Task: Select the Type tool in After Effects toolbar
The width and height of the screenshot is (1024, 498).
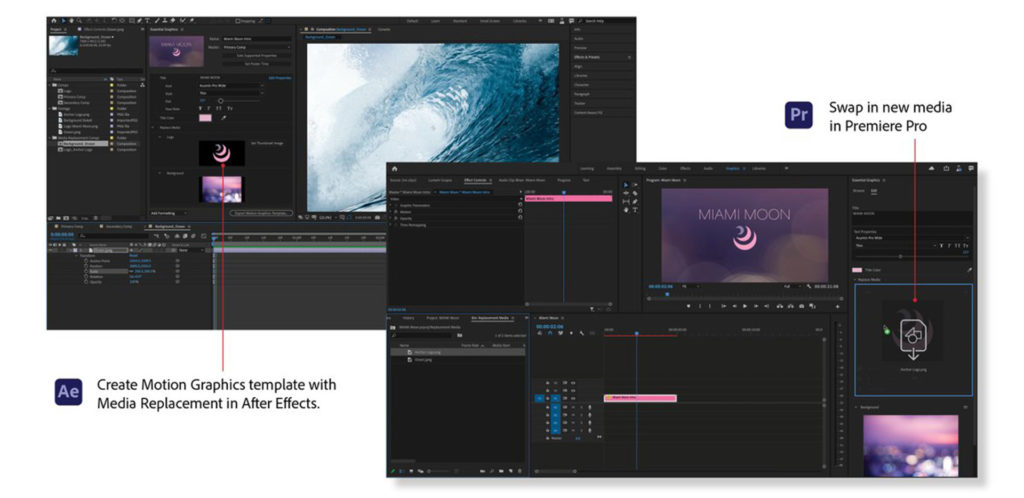Action: [x=147, y=21]
